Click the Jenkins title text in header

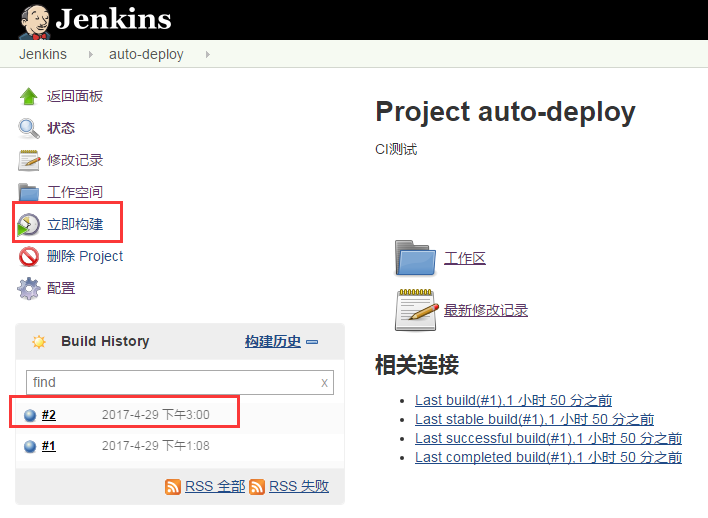pyautogui.click(x=113, y=19)
